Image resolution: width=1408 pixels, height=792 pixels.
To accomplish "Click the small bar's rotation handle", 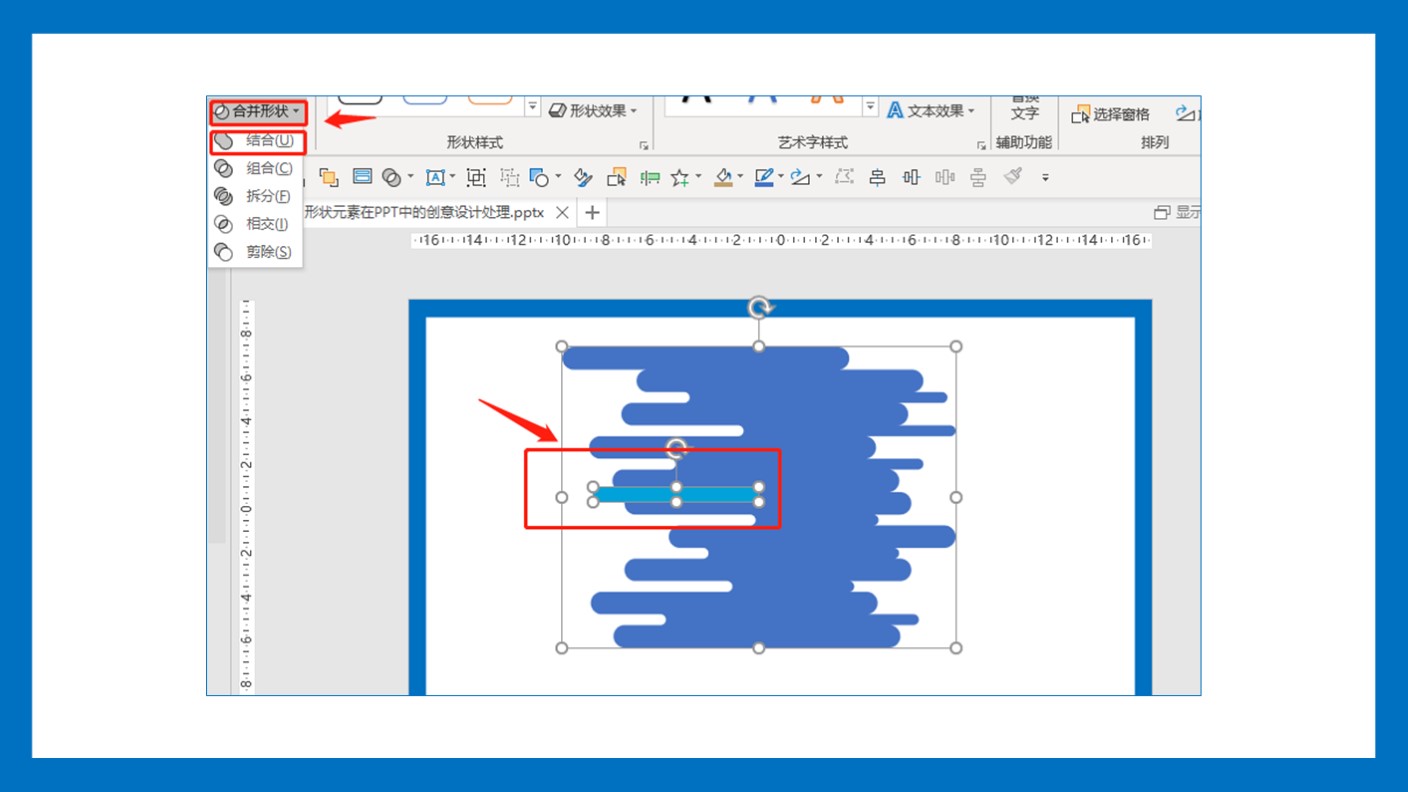I will tap(677, 448).
